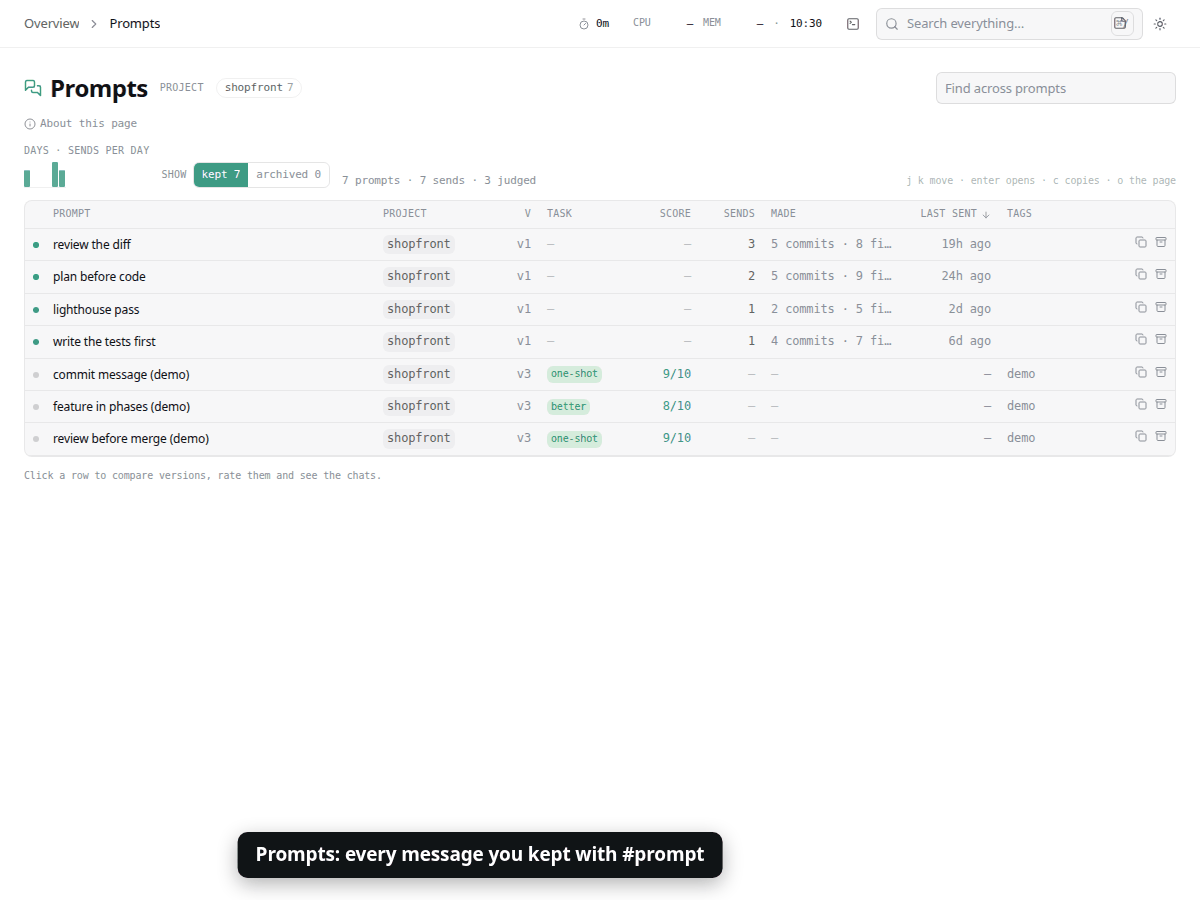Go to Overview breadcrumb
This screenshot has width=1200, height=900.
pyautogui.click(x=52, y=23)
